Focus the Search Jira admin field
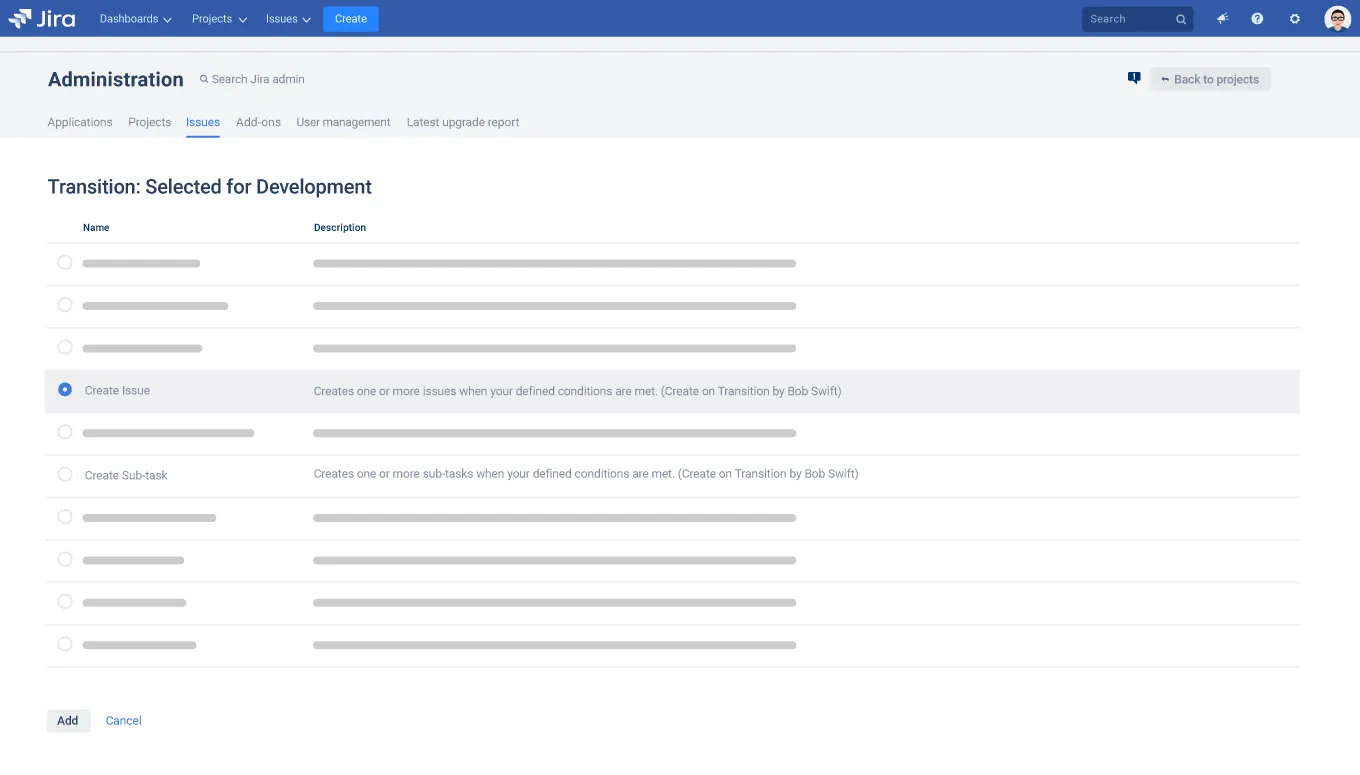The image size is (1360, 775). [252, 79]
